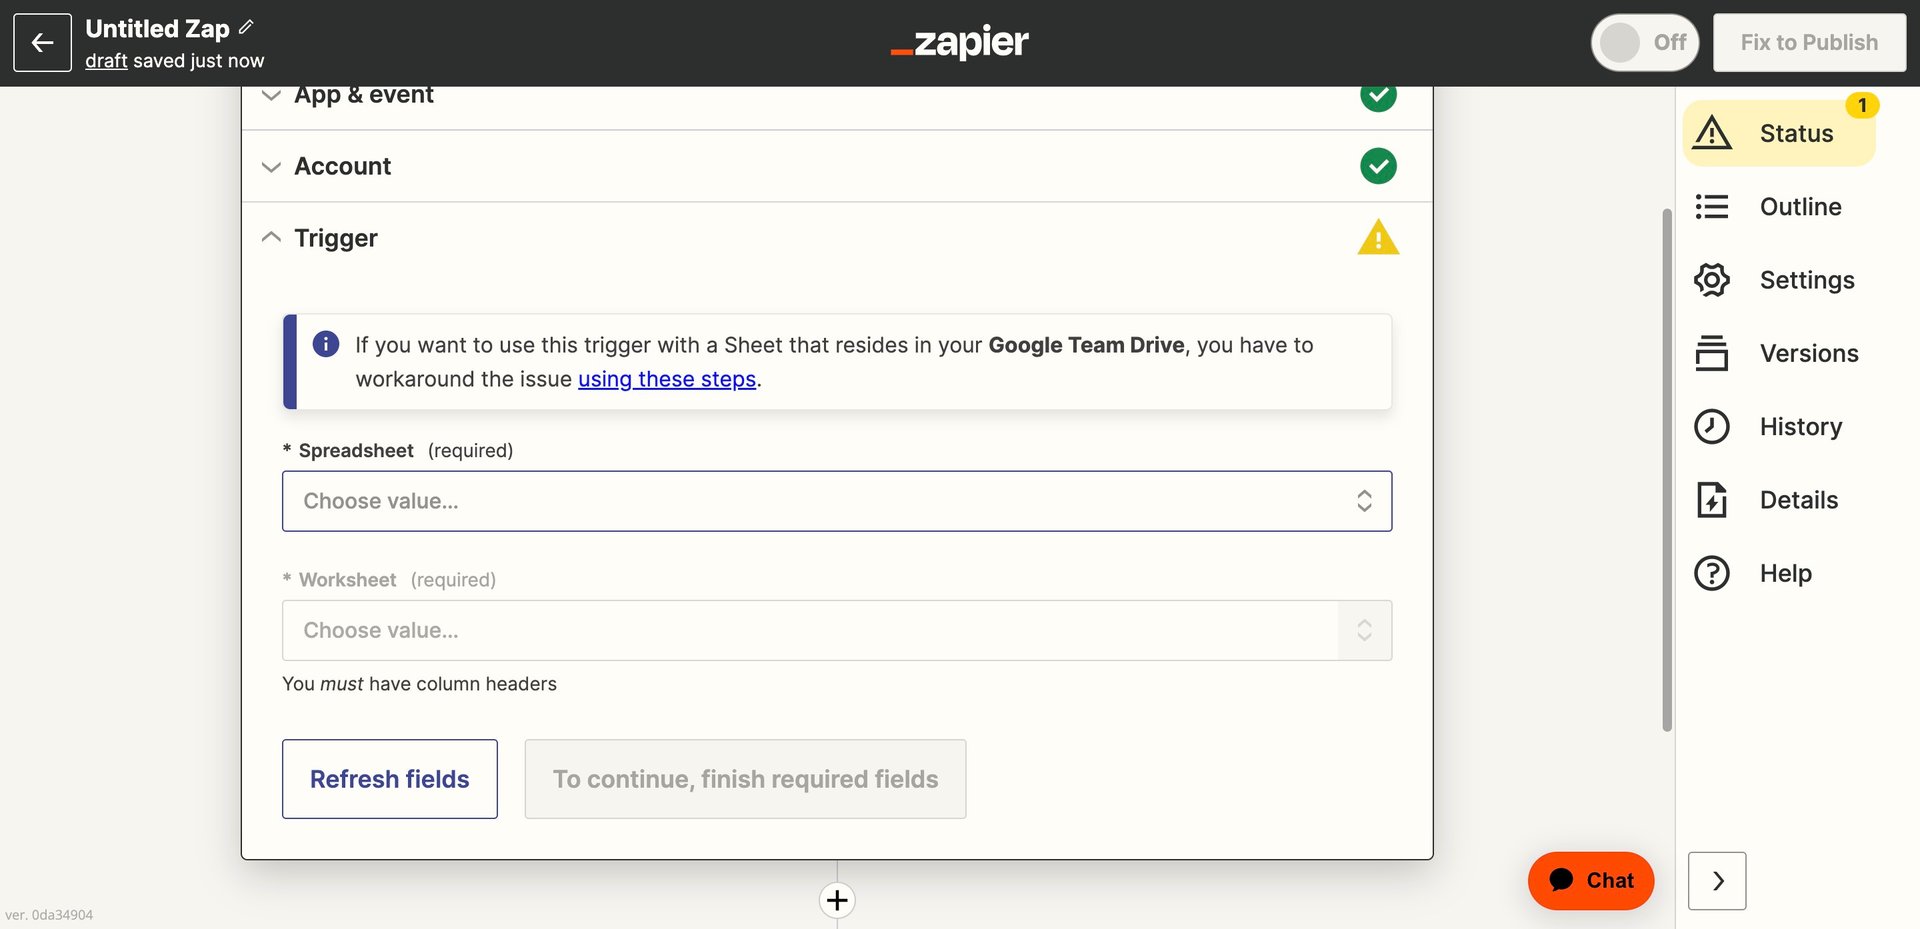
Task: Open the History panel
Action: 1779,426
